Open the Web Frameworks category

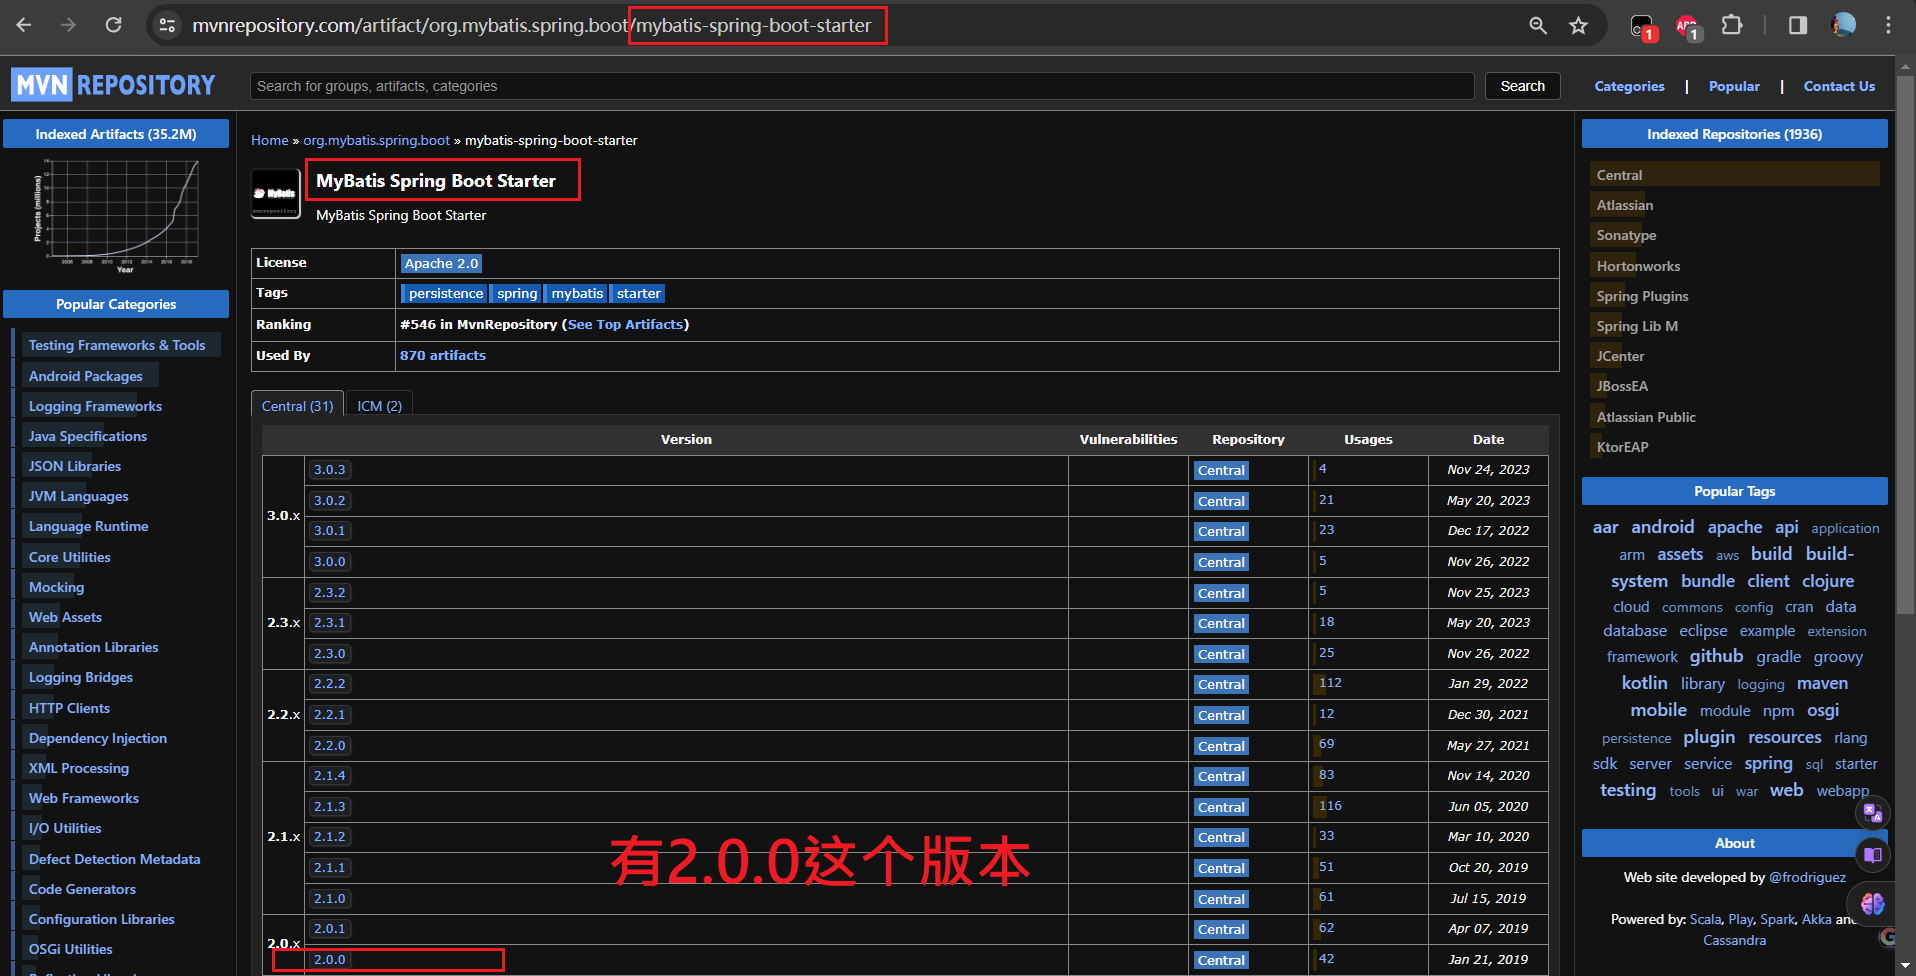click(x=84, y=798)
